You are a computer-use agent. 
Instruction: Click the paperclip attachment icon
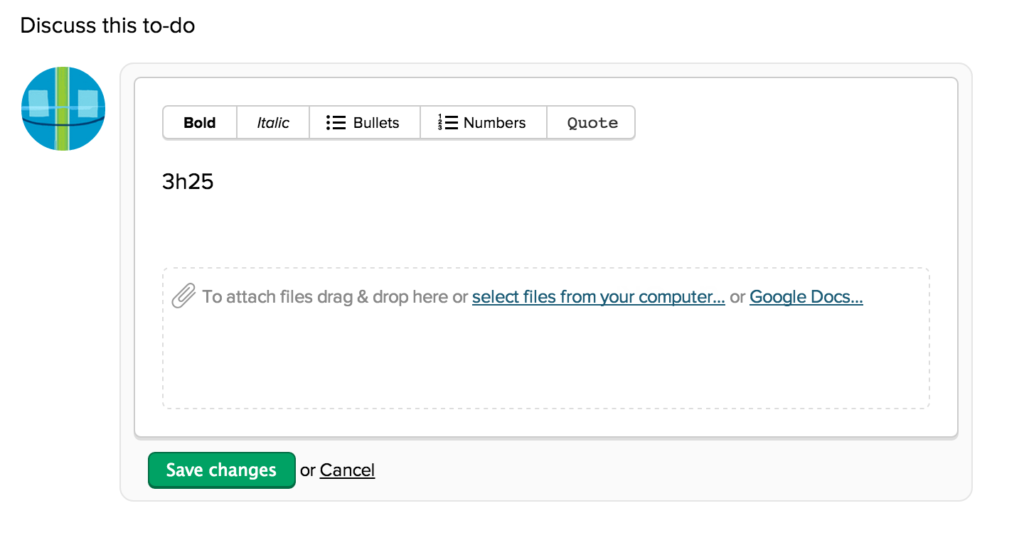coord(184,296)
